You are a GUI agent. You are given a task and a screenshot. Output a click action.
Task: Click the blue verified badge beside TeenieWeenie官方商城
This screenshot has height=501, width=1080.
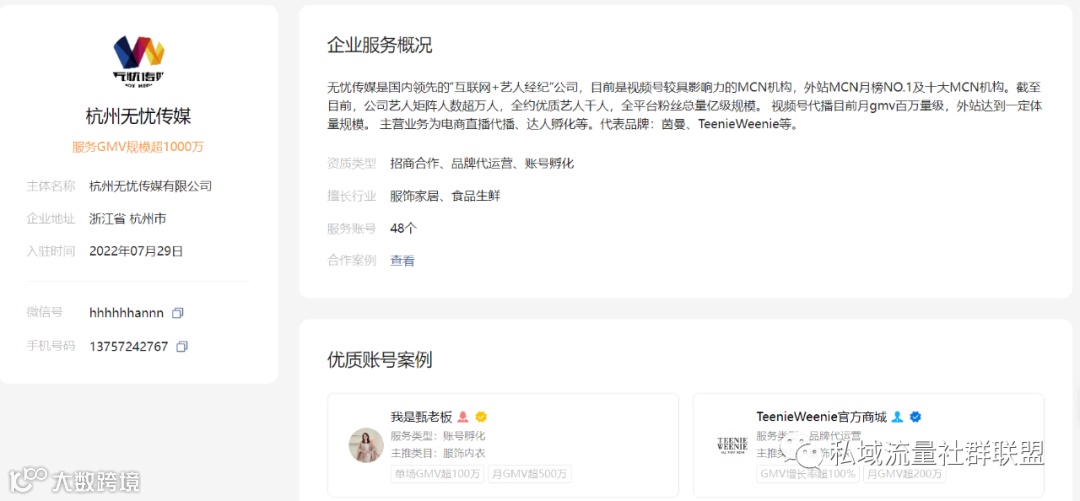pos(915,416)
